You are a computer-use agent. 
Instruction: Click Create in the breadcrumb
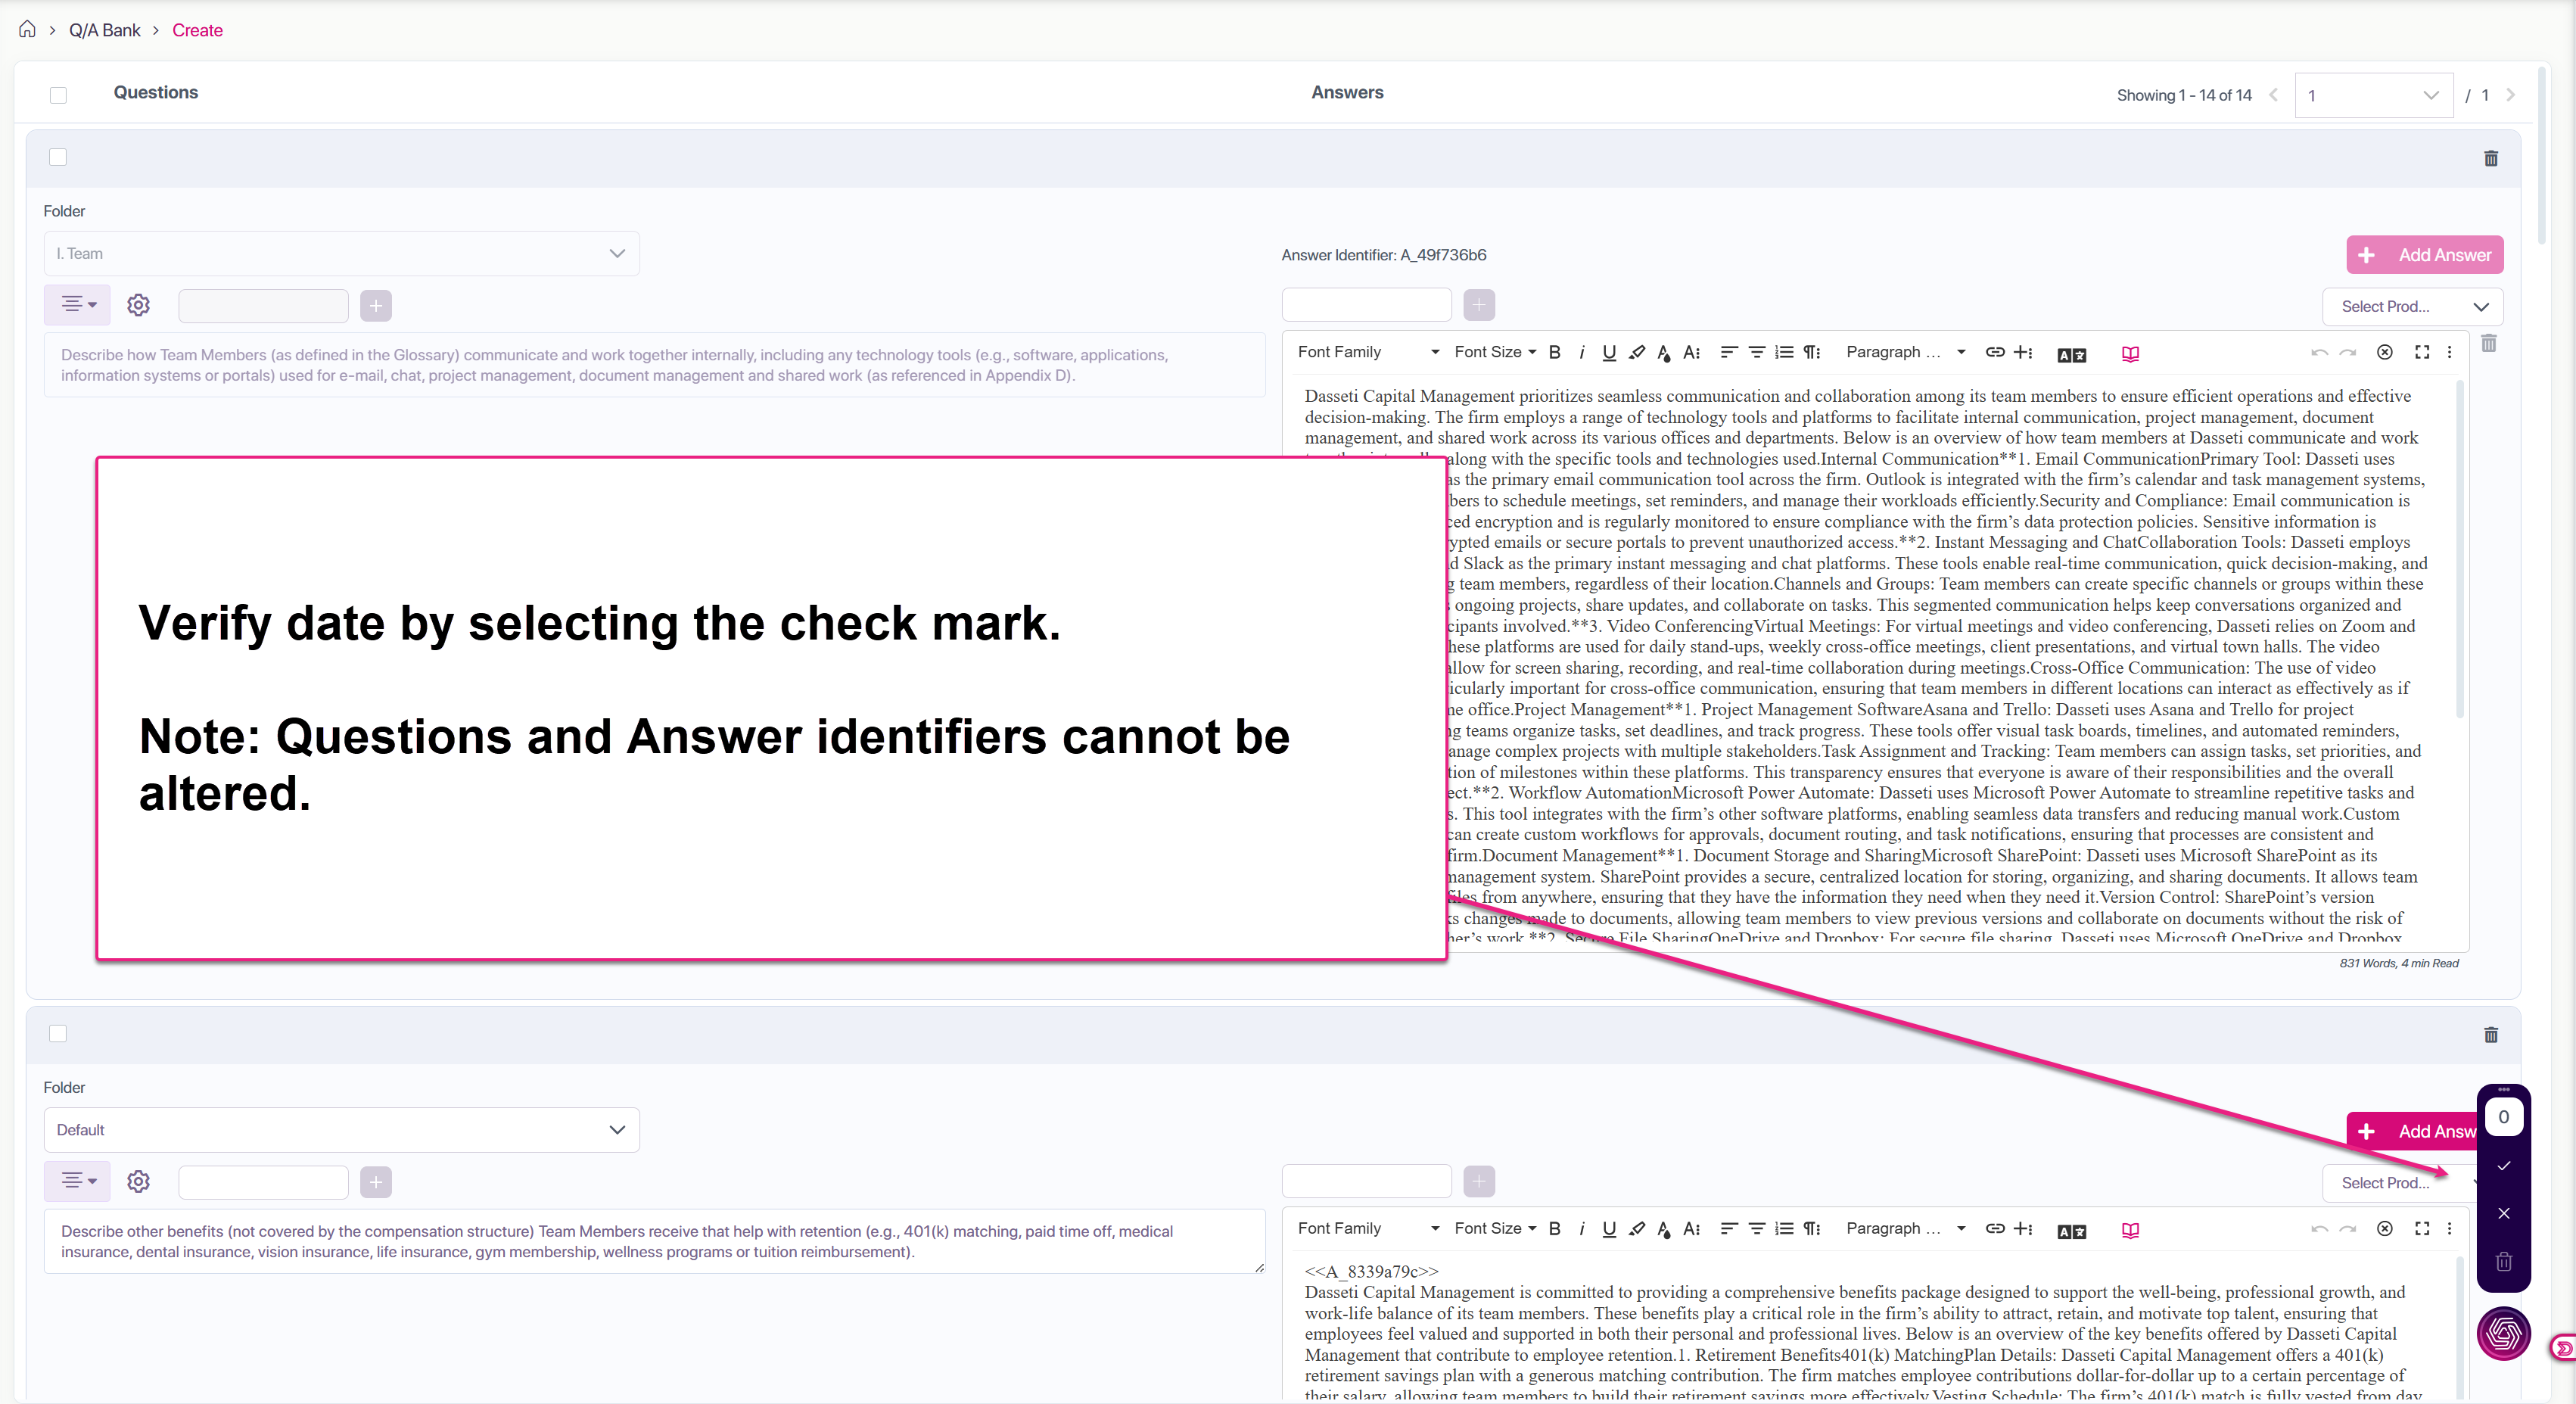click(197, 30)
